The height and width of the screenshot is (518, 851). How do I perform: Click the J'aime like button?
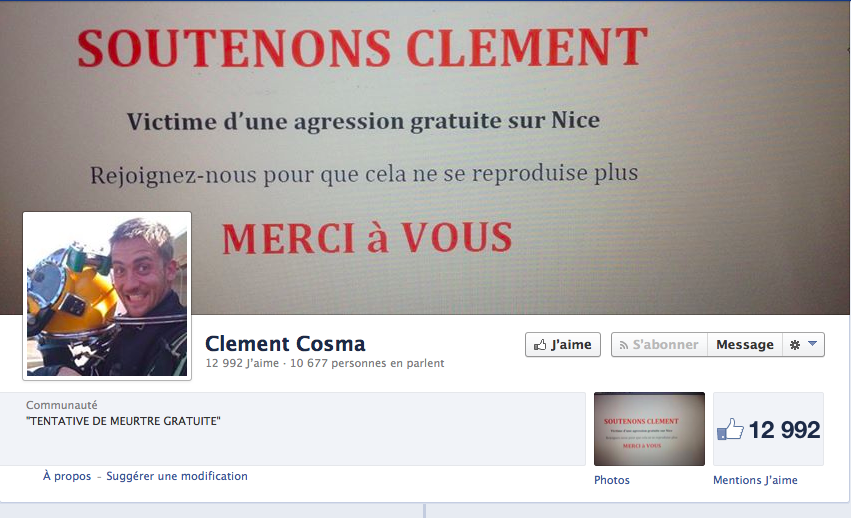click(563, 345)
